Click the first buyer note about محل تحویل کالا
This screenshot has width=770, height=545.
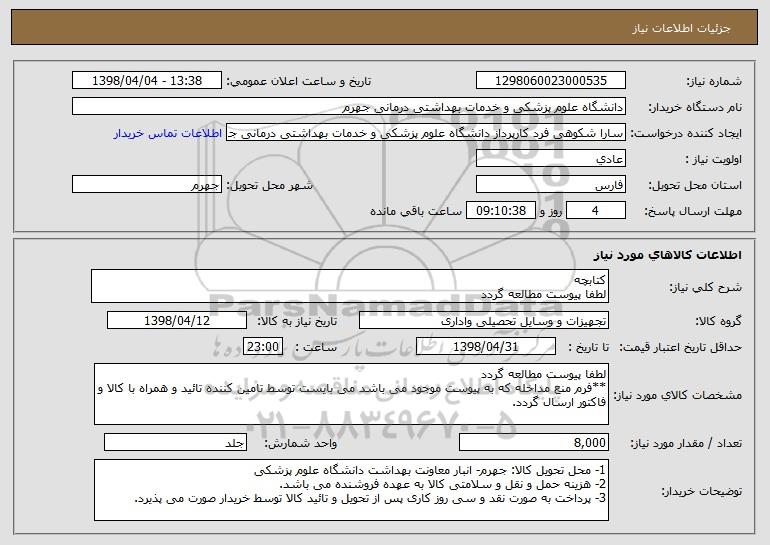click(x=430, y=470)
